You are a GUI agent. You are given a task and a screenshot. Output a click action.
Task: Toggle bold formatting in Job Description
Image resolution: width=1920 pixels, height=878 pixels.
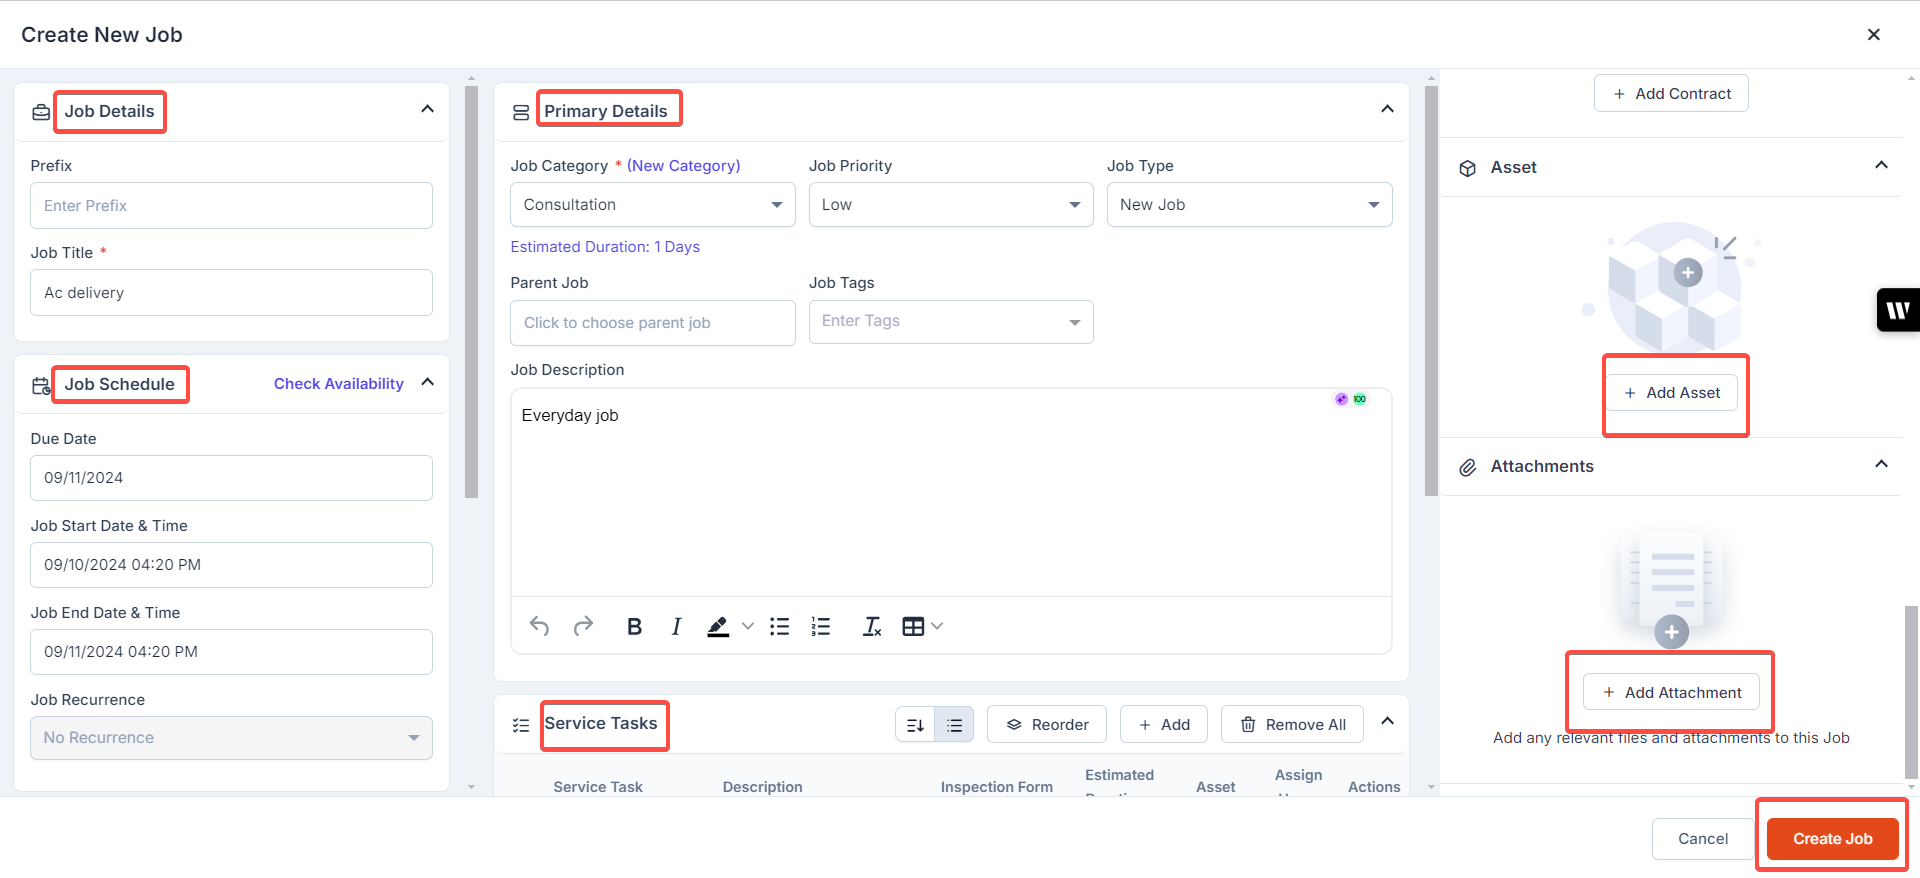click(x=634, y=626)
